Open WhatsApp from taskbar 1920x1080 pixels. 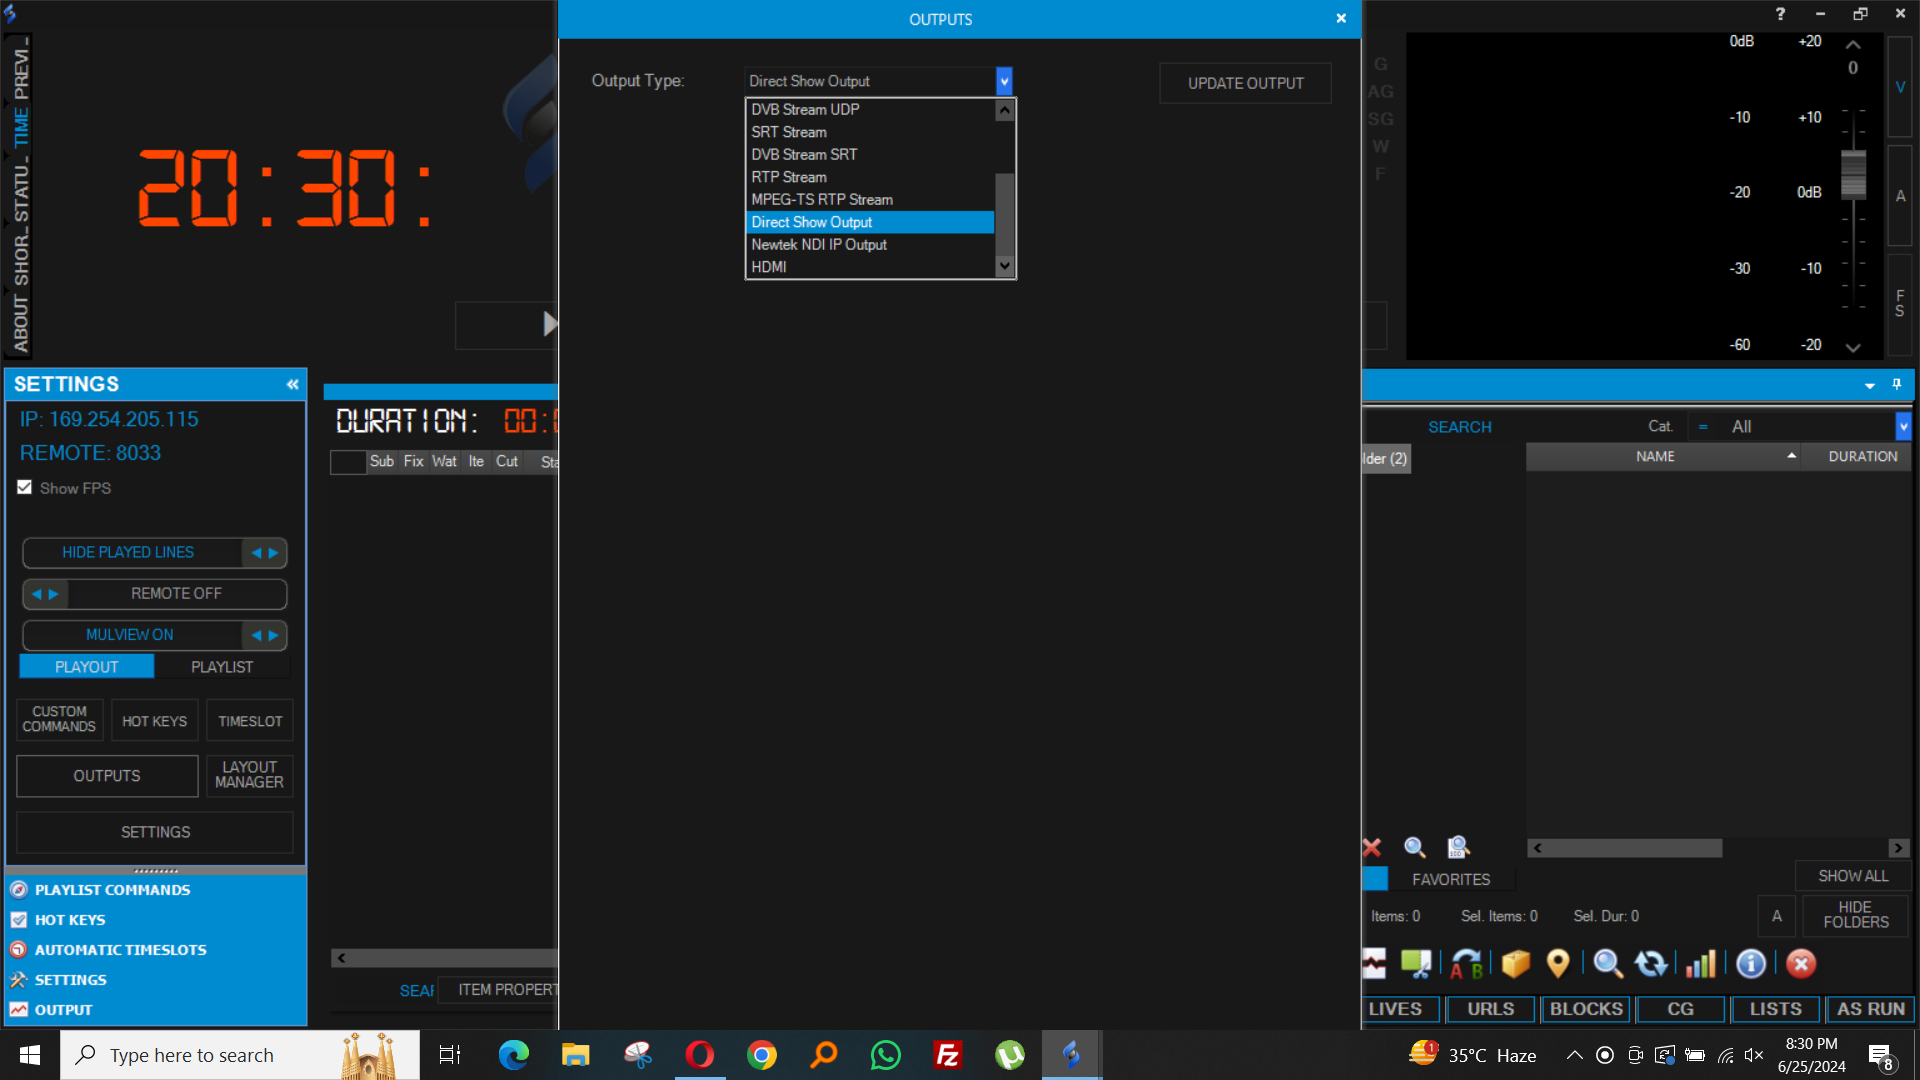click(x=886, y=1055)
